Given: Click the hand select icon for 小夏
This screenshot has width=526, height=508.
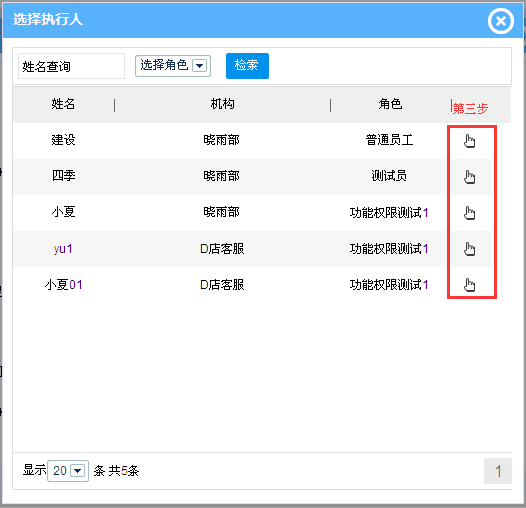Looking at the screenshot, I should coord(469,213).
